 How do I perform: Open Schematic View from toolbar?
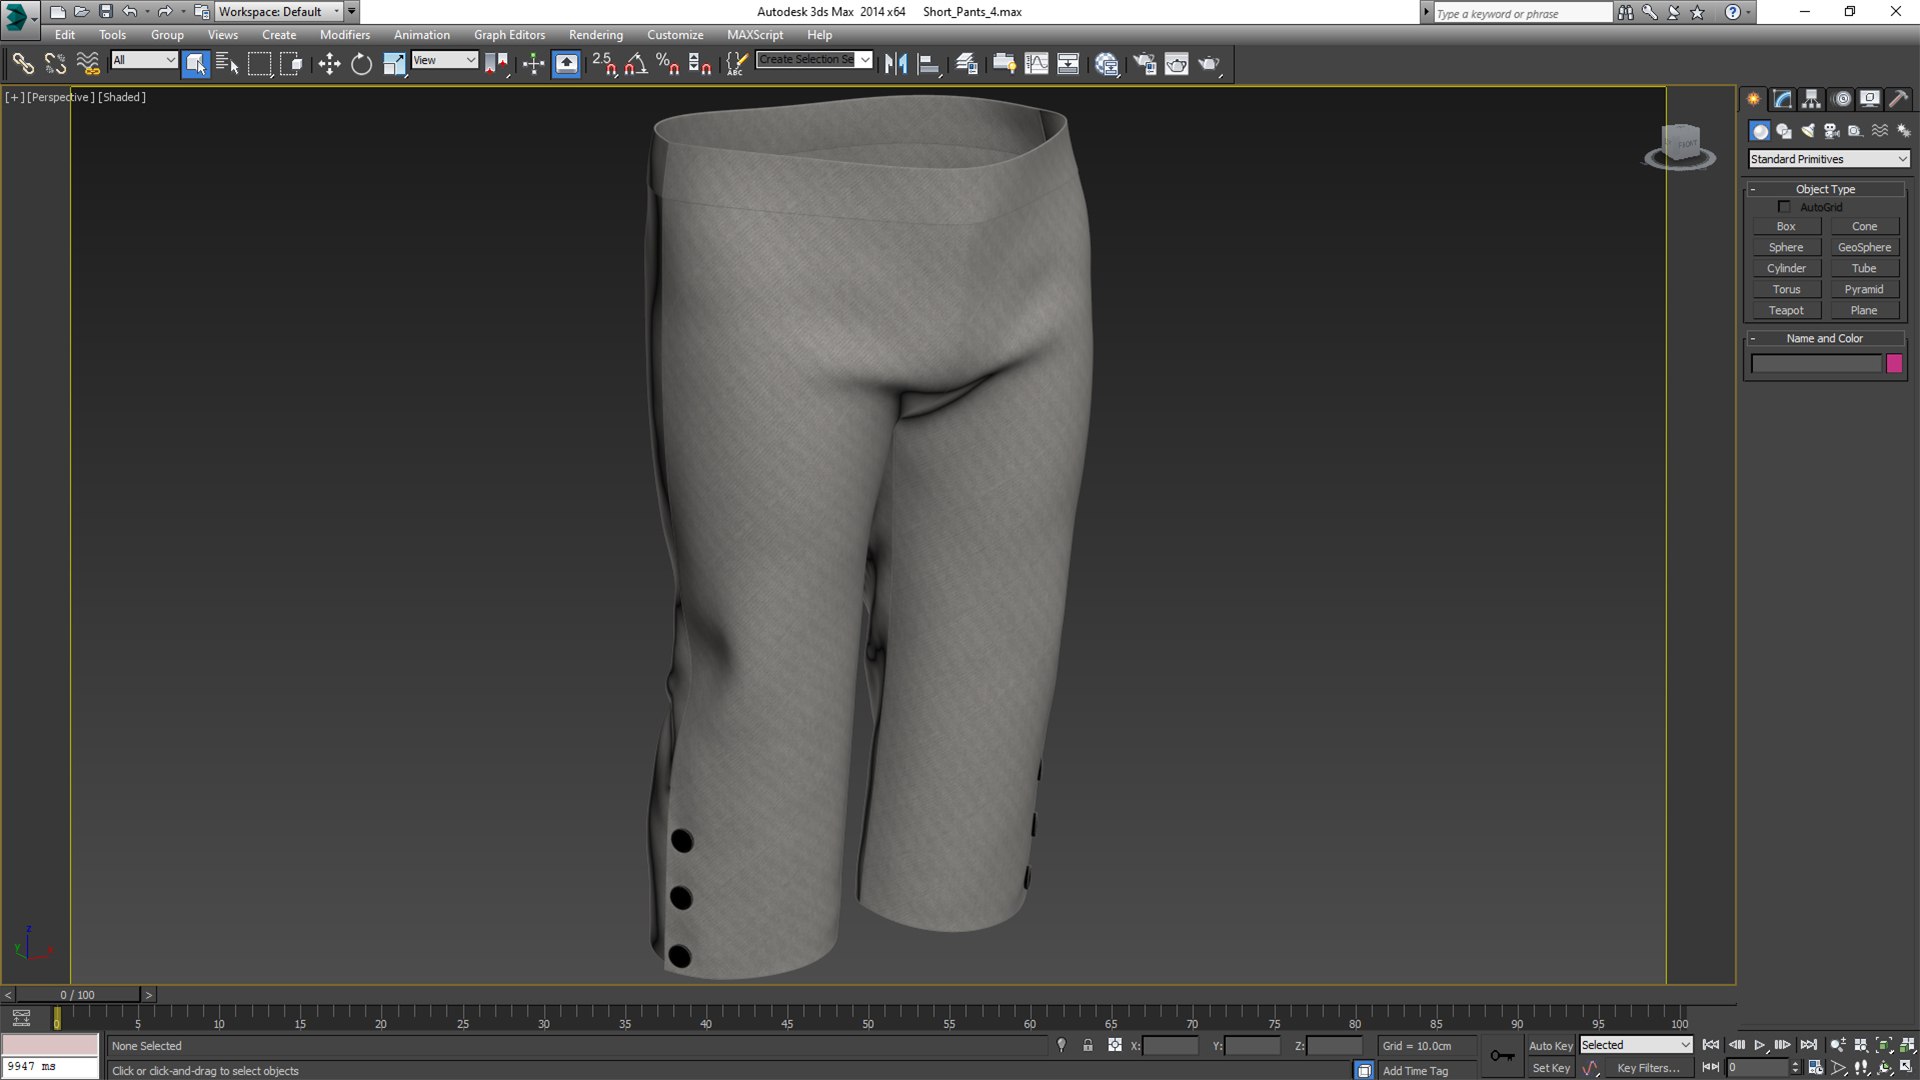(1068, 64)
